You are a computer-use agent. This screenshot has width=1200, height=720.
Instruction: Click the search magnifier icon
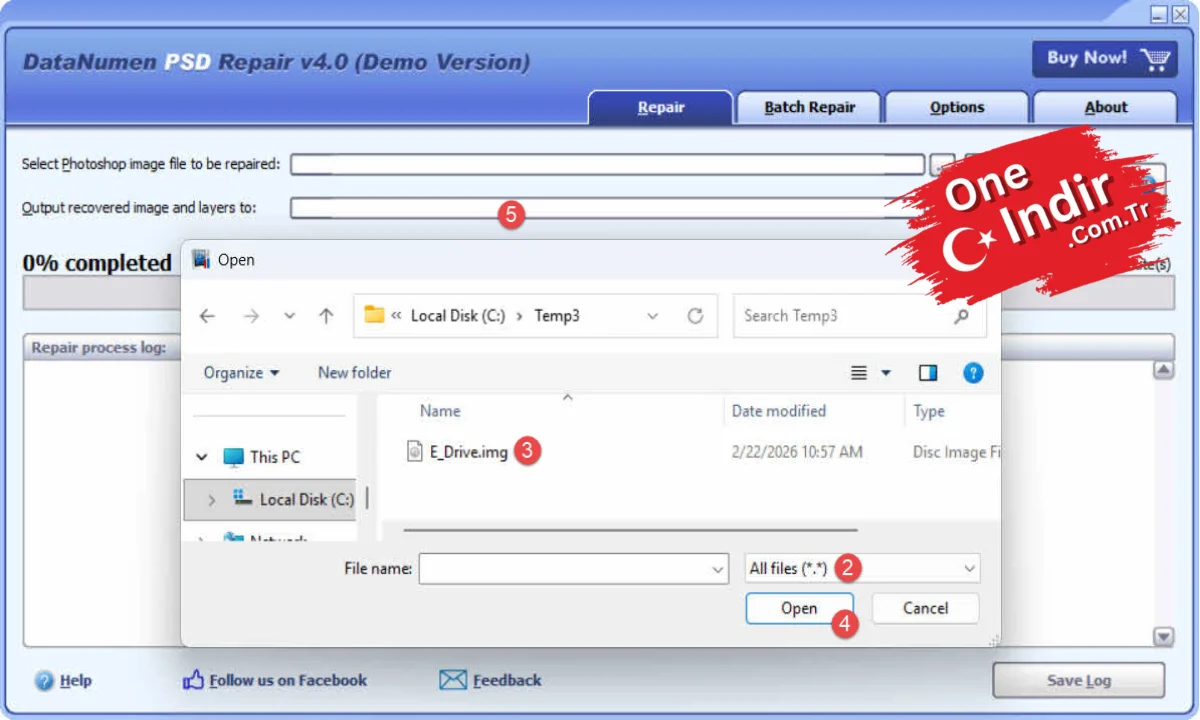(962, 316)
